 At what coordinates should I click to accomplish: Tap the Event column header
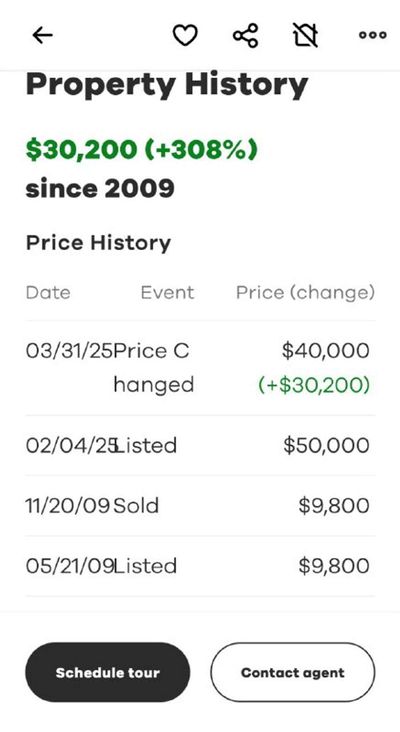point(167,293)
